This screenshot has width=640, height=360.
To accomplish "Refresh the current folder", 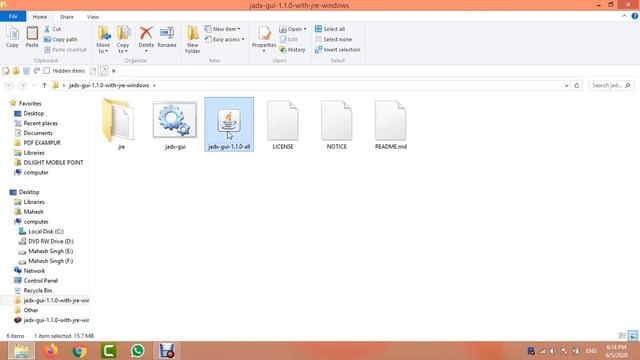I will (x=577, y=85).
